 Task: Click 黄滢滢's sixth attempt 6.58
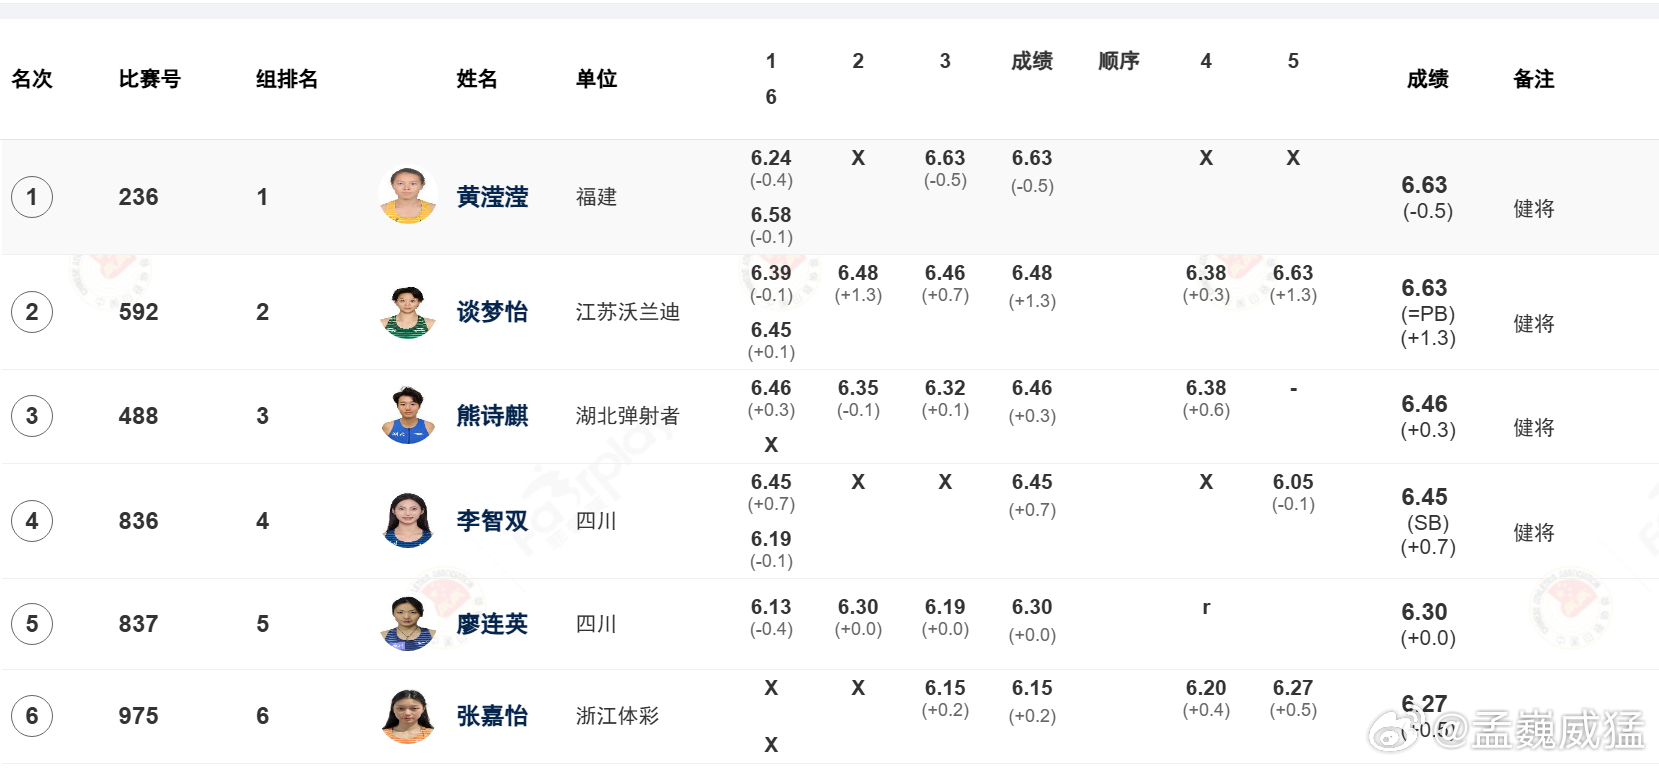coord(771,215)
